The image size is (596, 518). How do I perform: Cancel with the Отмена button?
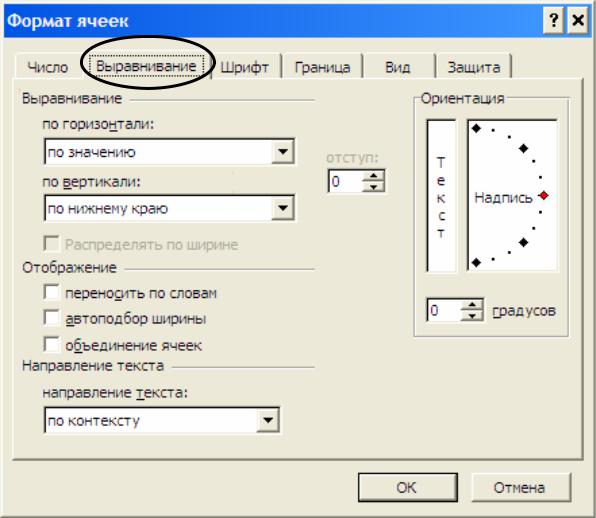pos(521,487)
